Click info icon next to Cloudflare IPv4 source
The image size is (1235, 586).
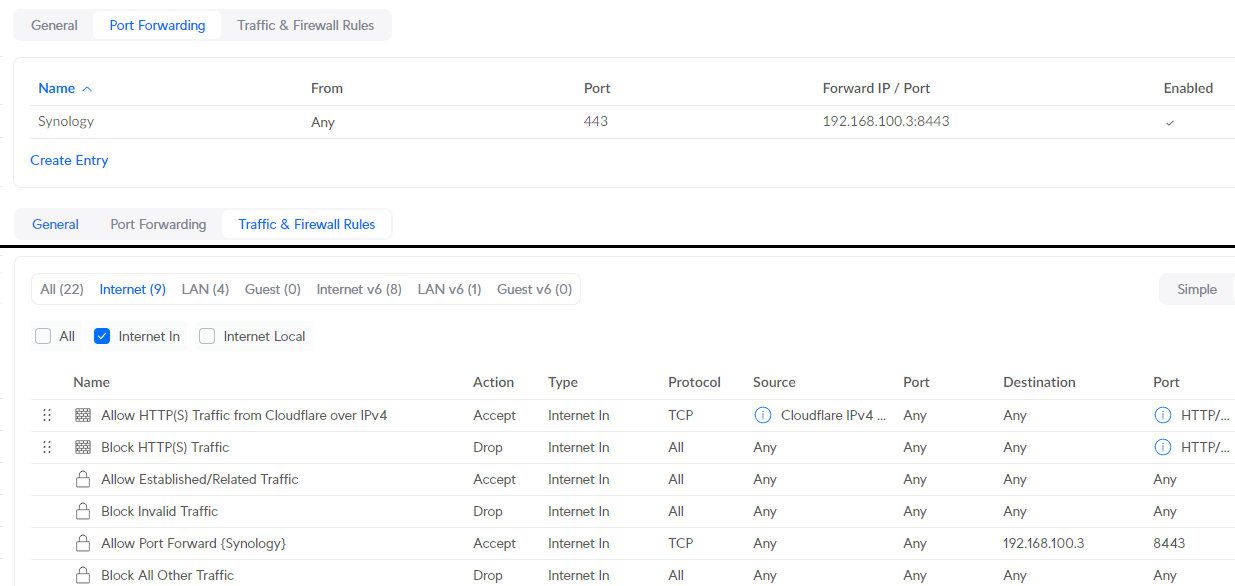(762, 415)
